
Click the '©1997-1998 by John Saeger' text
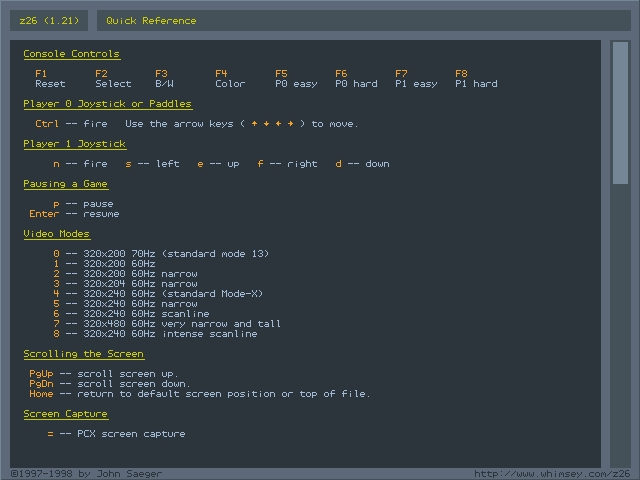[86, 474]
